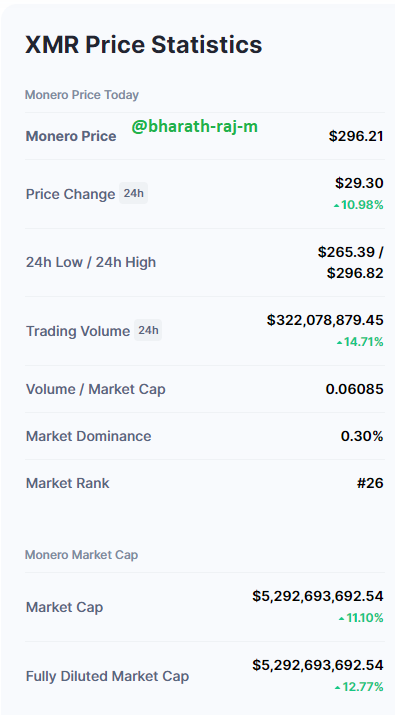Click the Market Dominance value 0.30%

coord(362,436)
